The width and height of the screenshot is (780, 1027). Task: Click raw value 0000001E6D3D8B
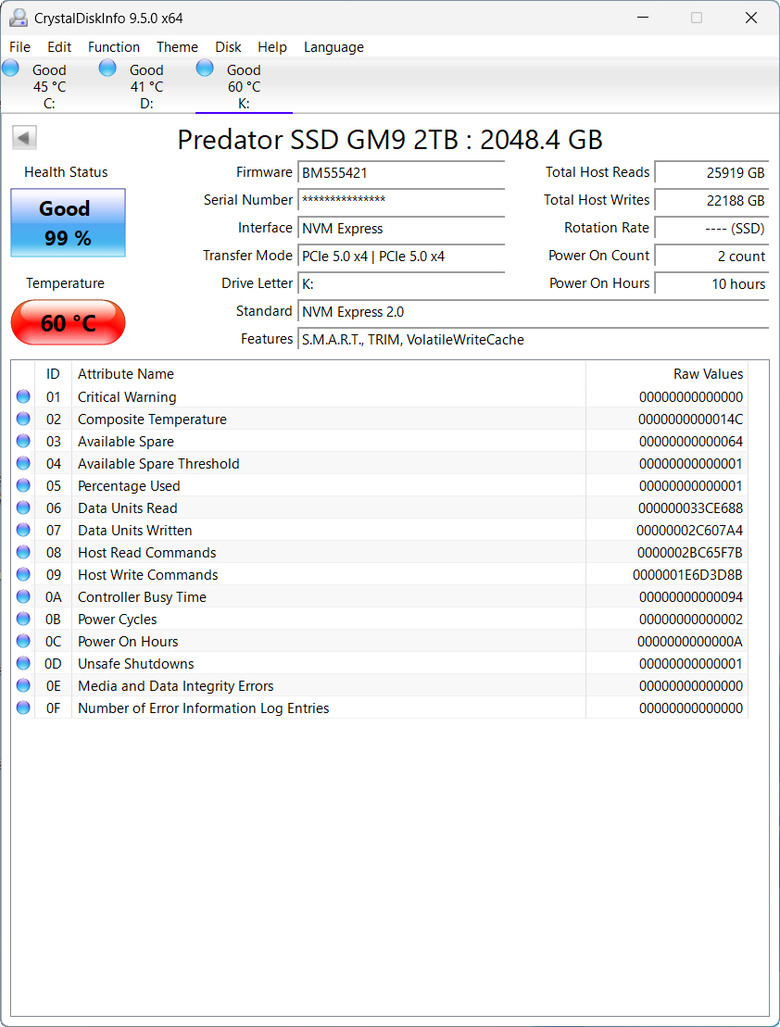pyautogui.click(x=688, y=575)
